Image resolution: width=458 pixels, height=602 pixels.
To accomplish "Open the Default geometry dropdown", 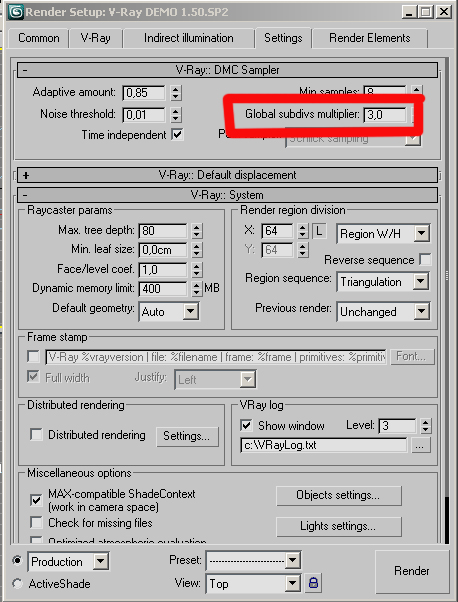I will [x=169, y=311].
